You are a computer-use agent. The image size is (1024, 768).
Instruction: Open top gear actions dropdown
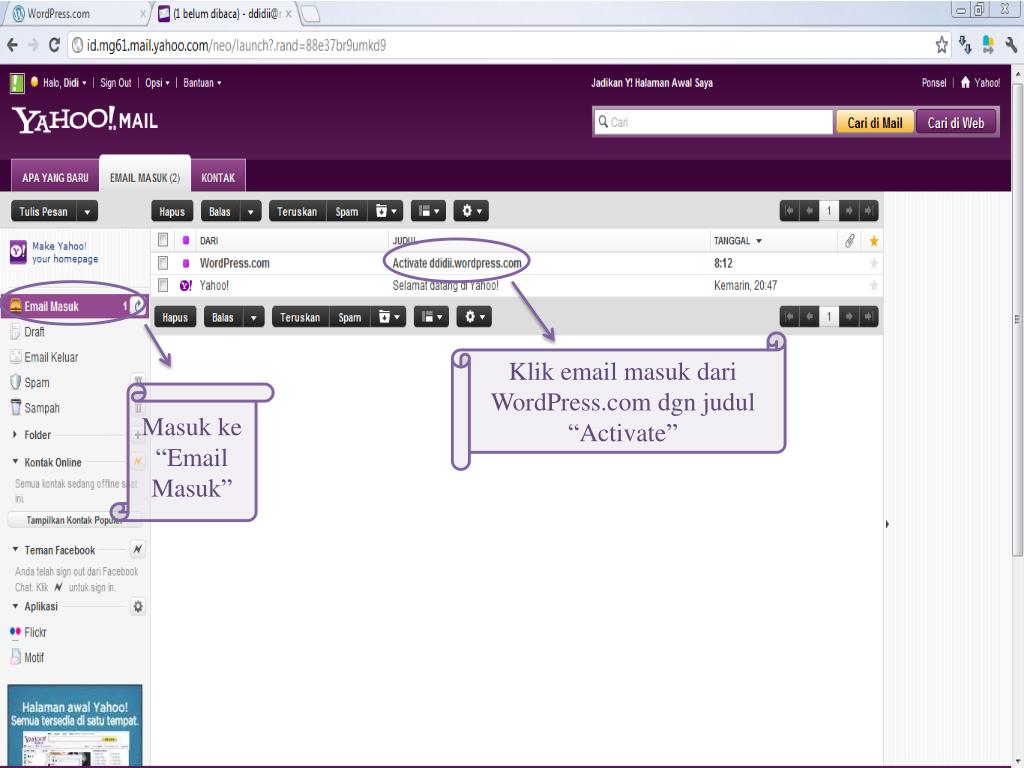pyautogui.click(x=471, y=211)
